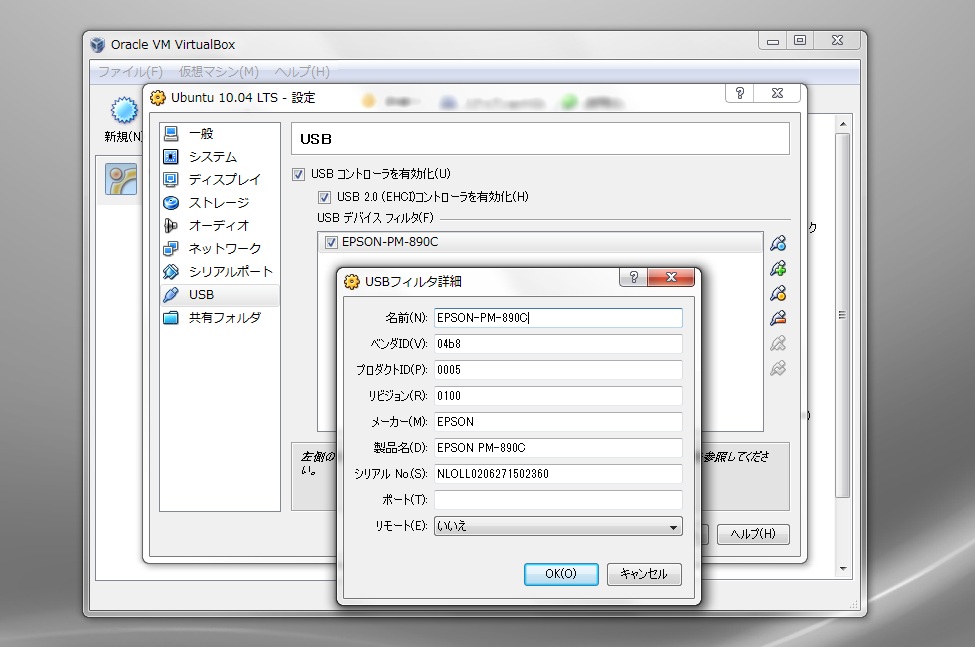Image resolution: width=975 pixels, height=647 pixels.
Task: Click キャンセル in USBフィルタ詳細 dialog
Action: pos(644,574)
